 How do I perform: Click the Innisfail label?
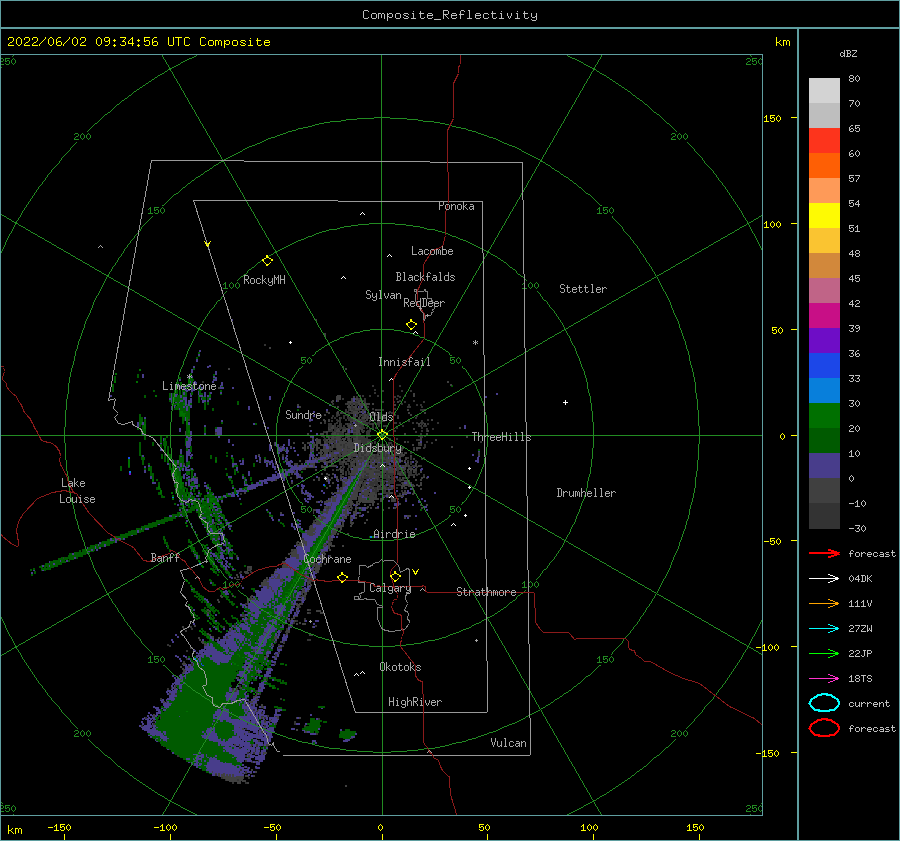coord(404,362)
